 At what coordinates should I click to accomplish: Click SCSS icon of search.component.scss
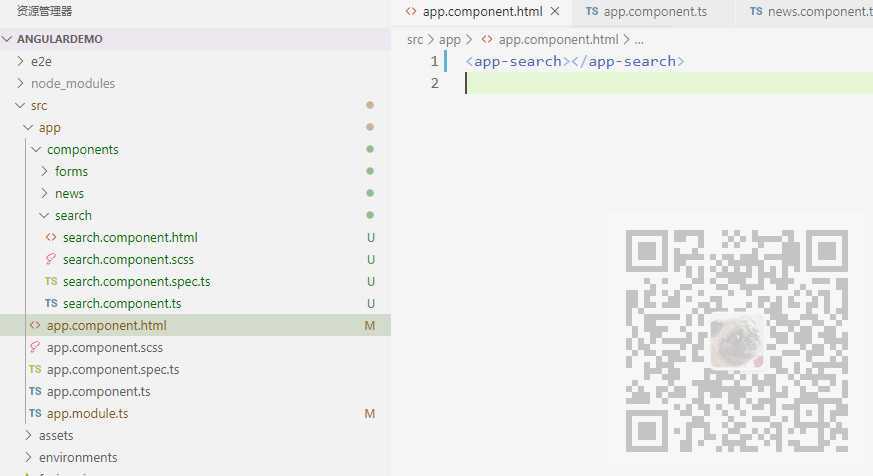coord(51,259)
